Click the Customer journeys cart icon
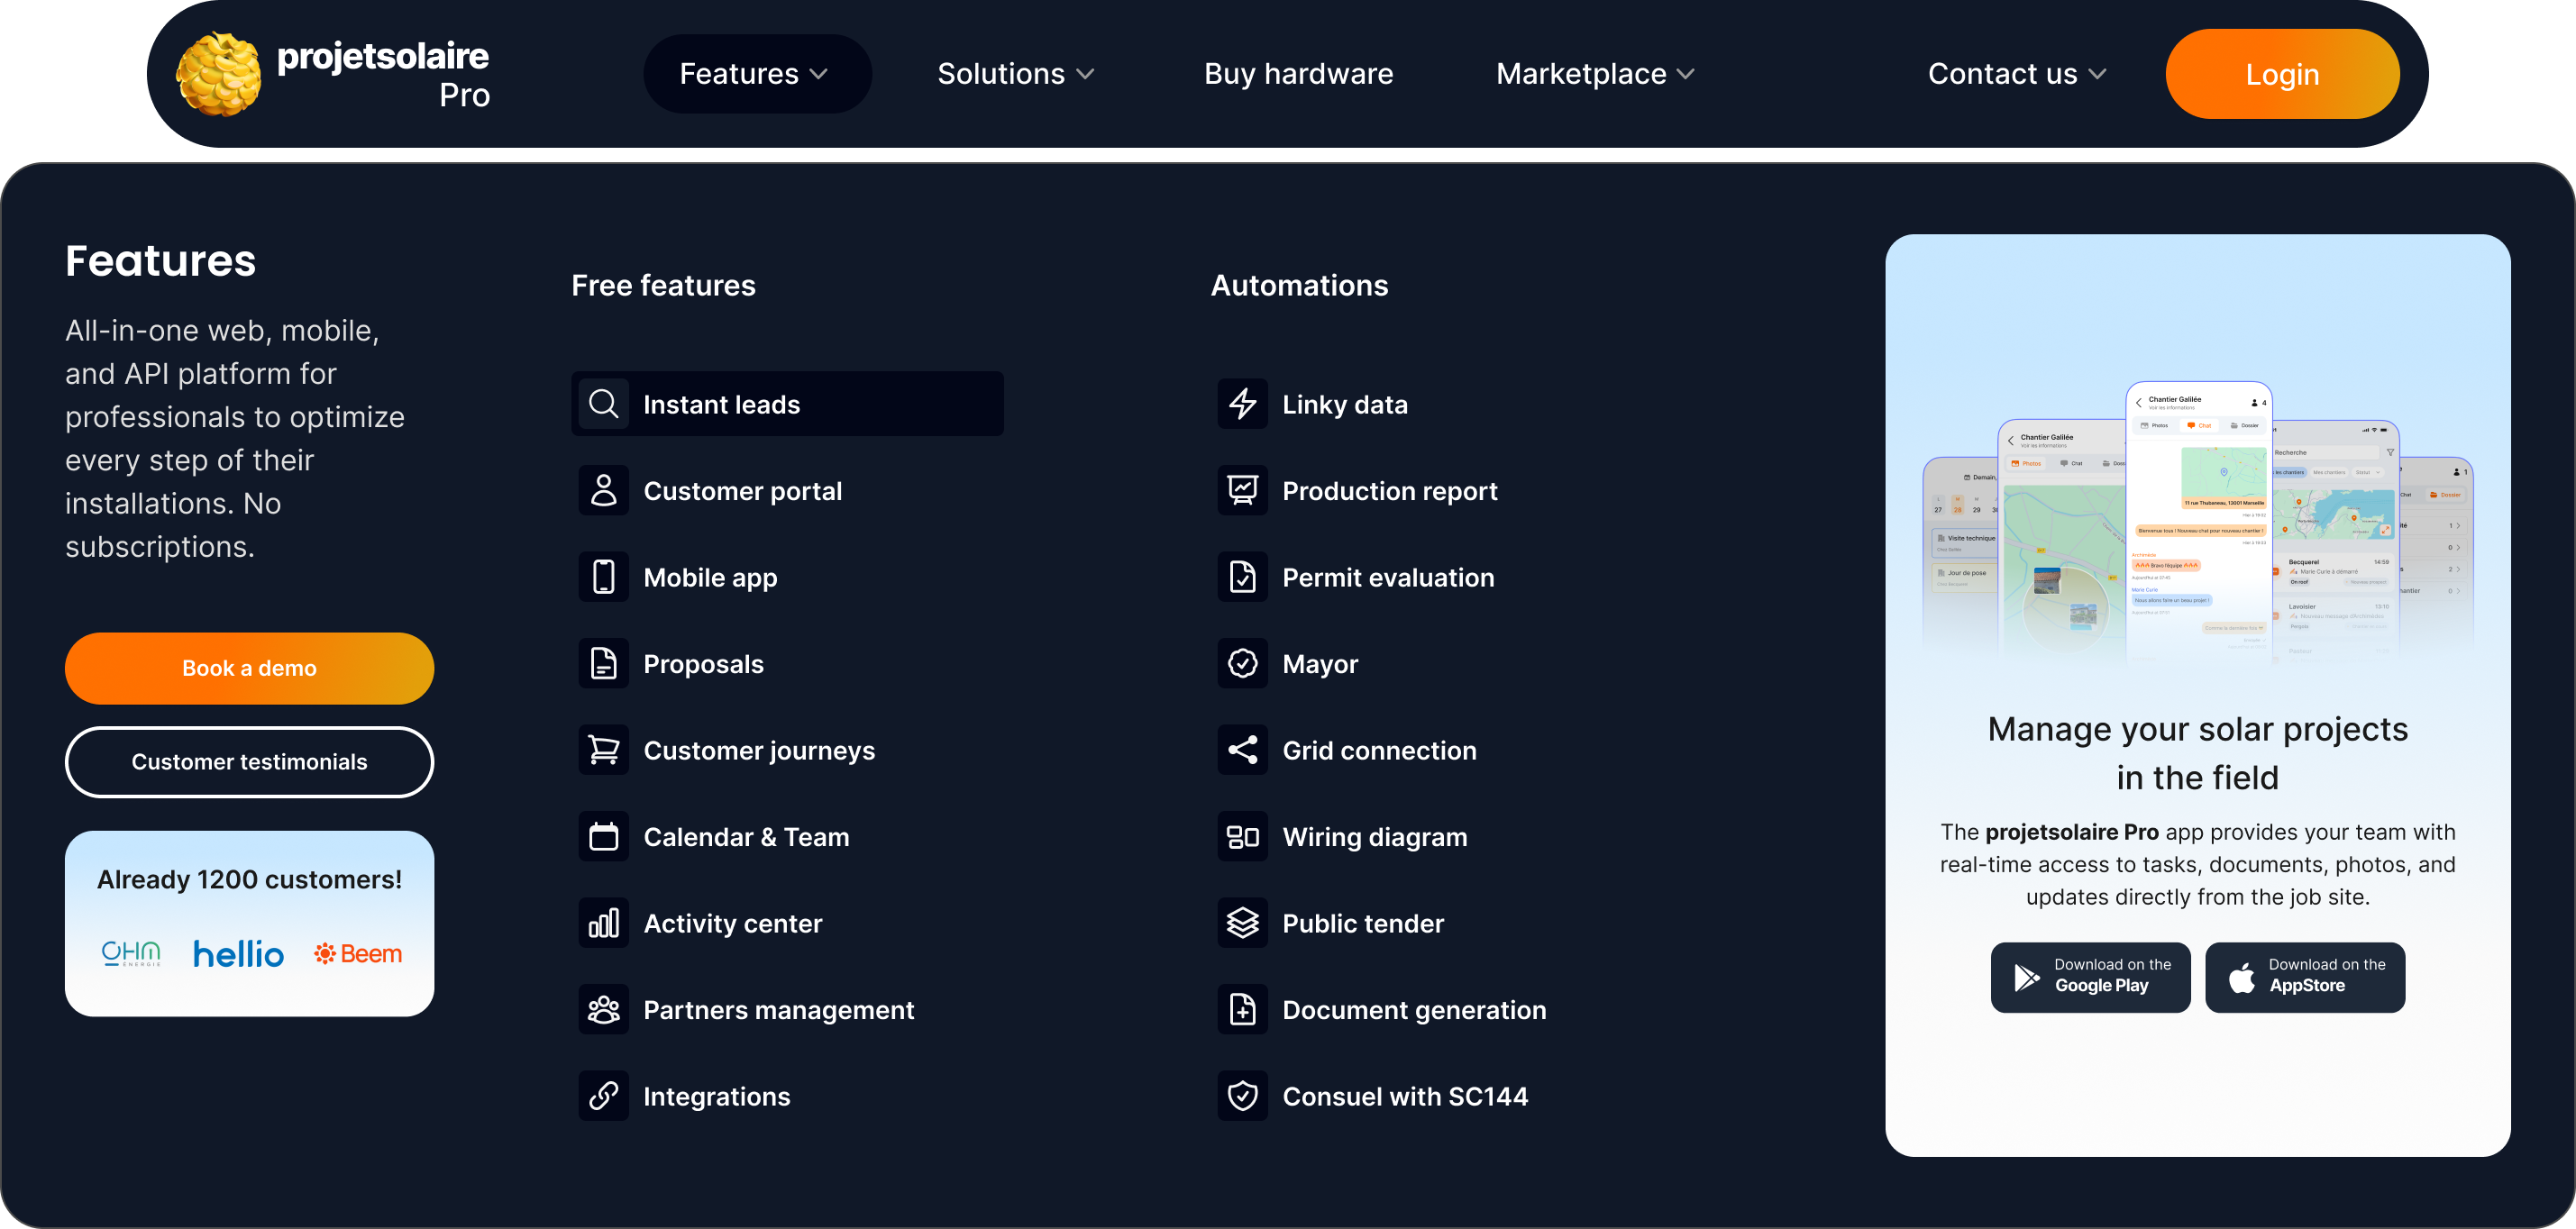 (603, 750)
